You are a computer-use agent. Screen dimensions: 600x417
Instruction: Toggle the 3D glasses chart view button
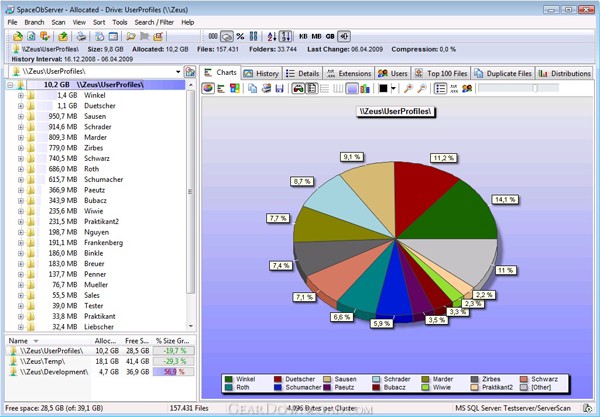click(x=298, y=89)
